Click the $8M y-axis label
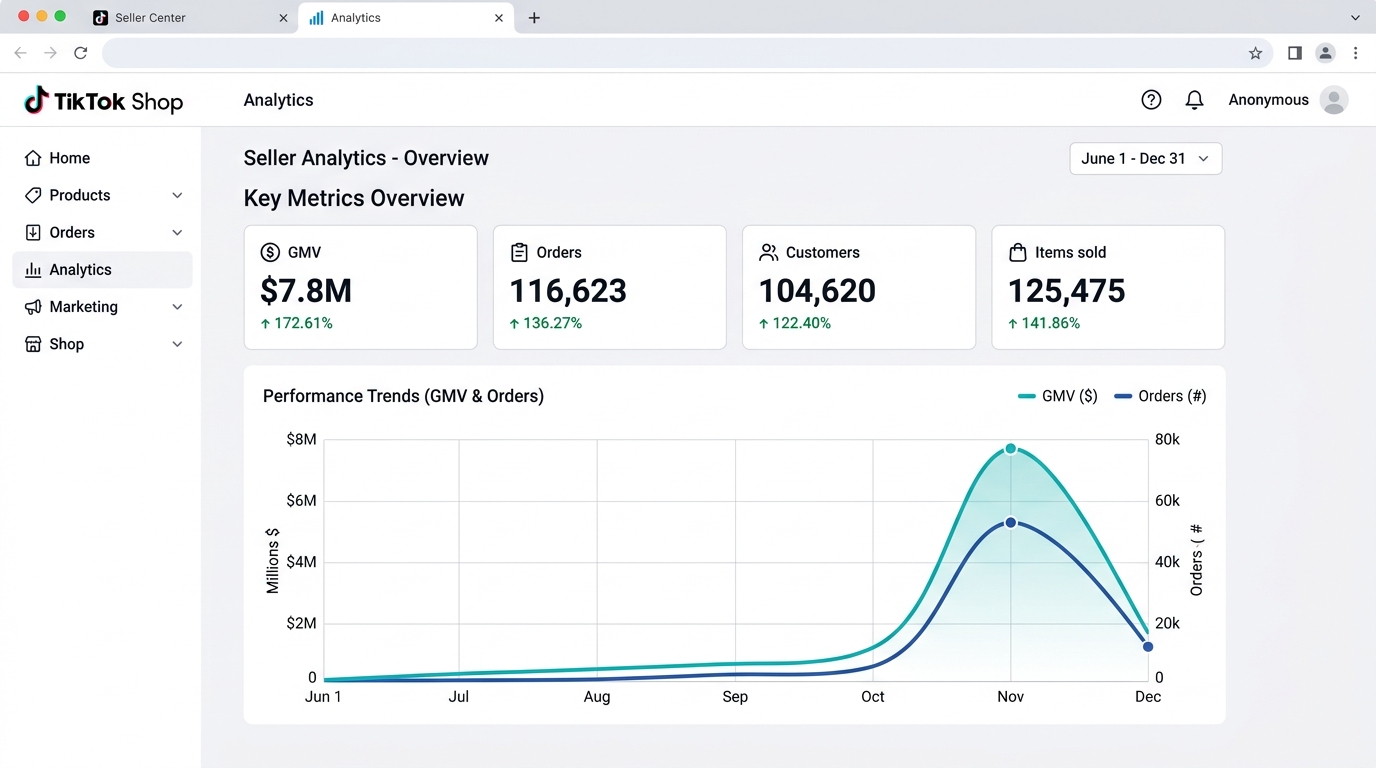This screenshot has height=768, width=1376. tap(301, 440)
